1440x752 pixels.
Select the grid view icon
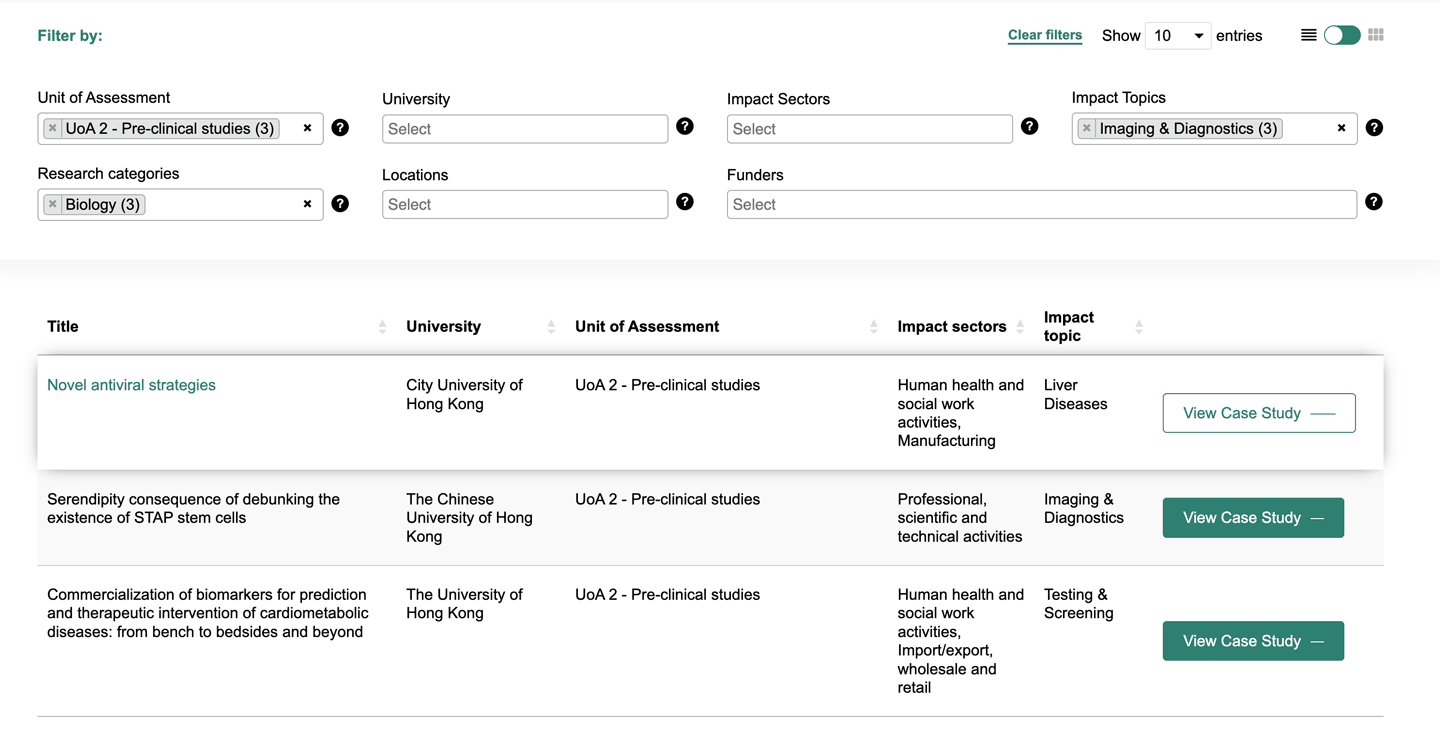pyautogui.click(x=1376, y=35)
